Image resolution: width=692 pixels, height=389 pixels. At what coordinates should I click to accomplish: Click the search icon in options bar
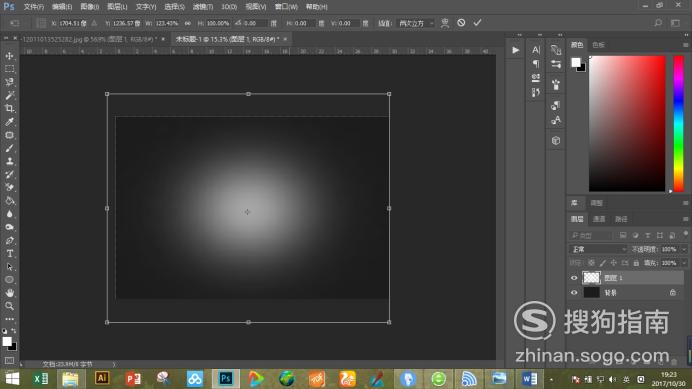click(x=658, y=23)
